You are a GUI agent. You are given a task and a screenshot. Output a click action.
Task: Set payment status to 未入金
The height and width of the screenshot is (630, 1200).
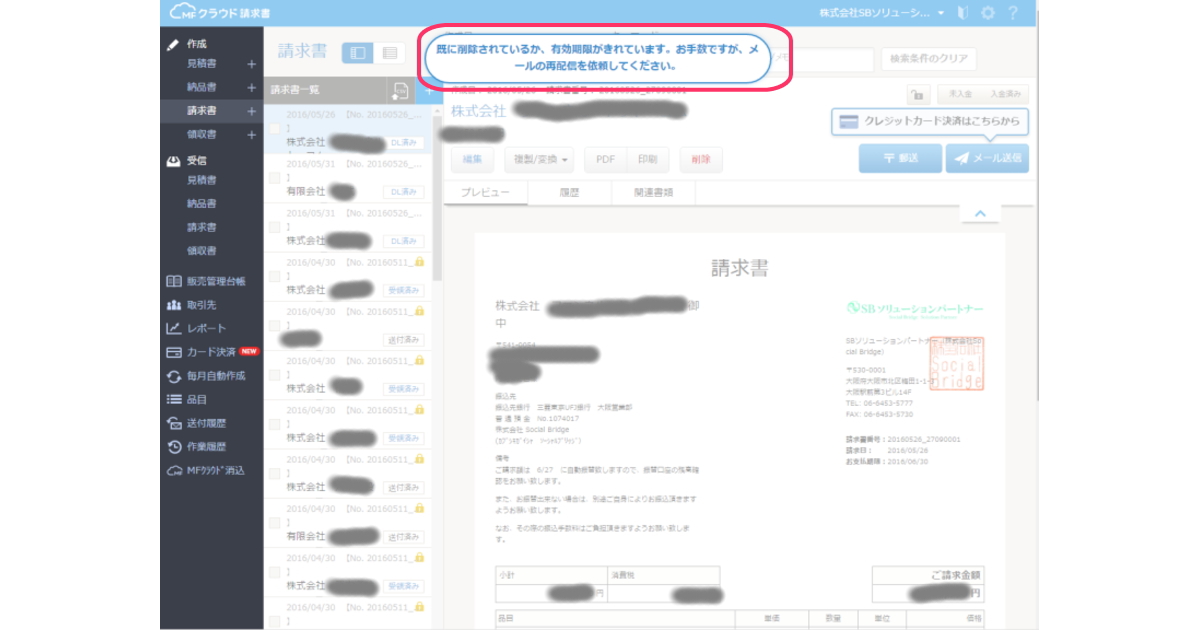click(958, 94)
